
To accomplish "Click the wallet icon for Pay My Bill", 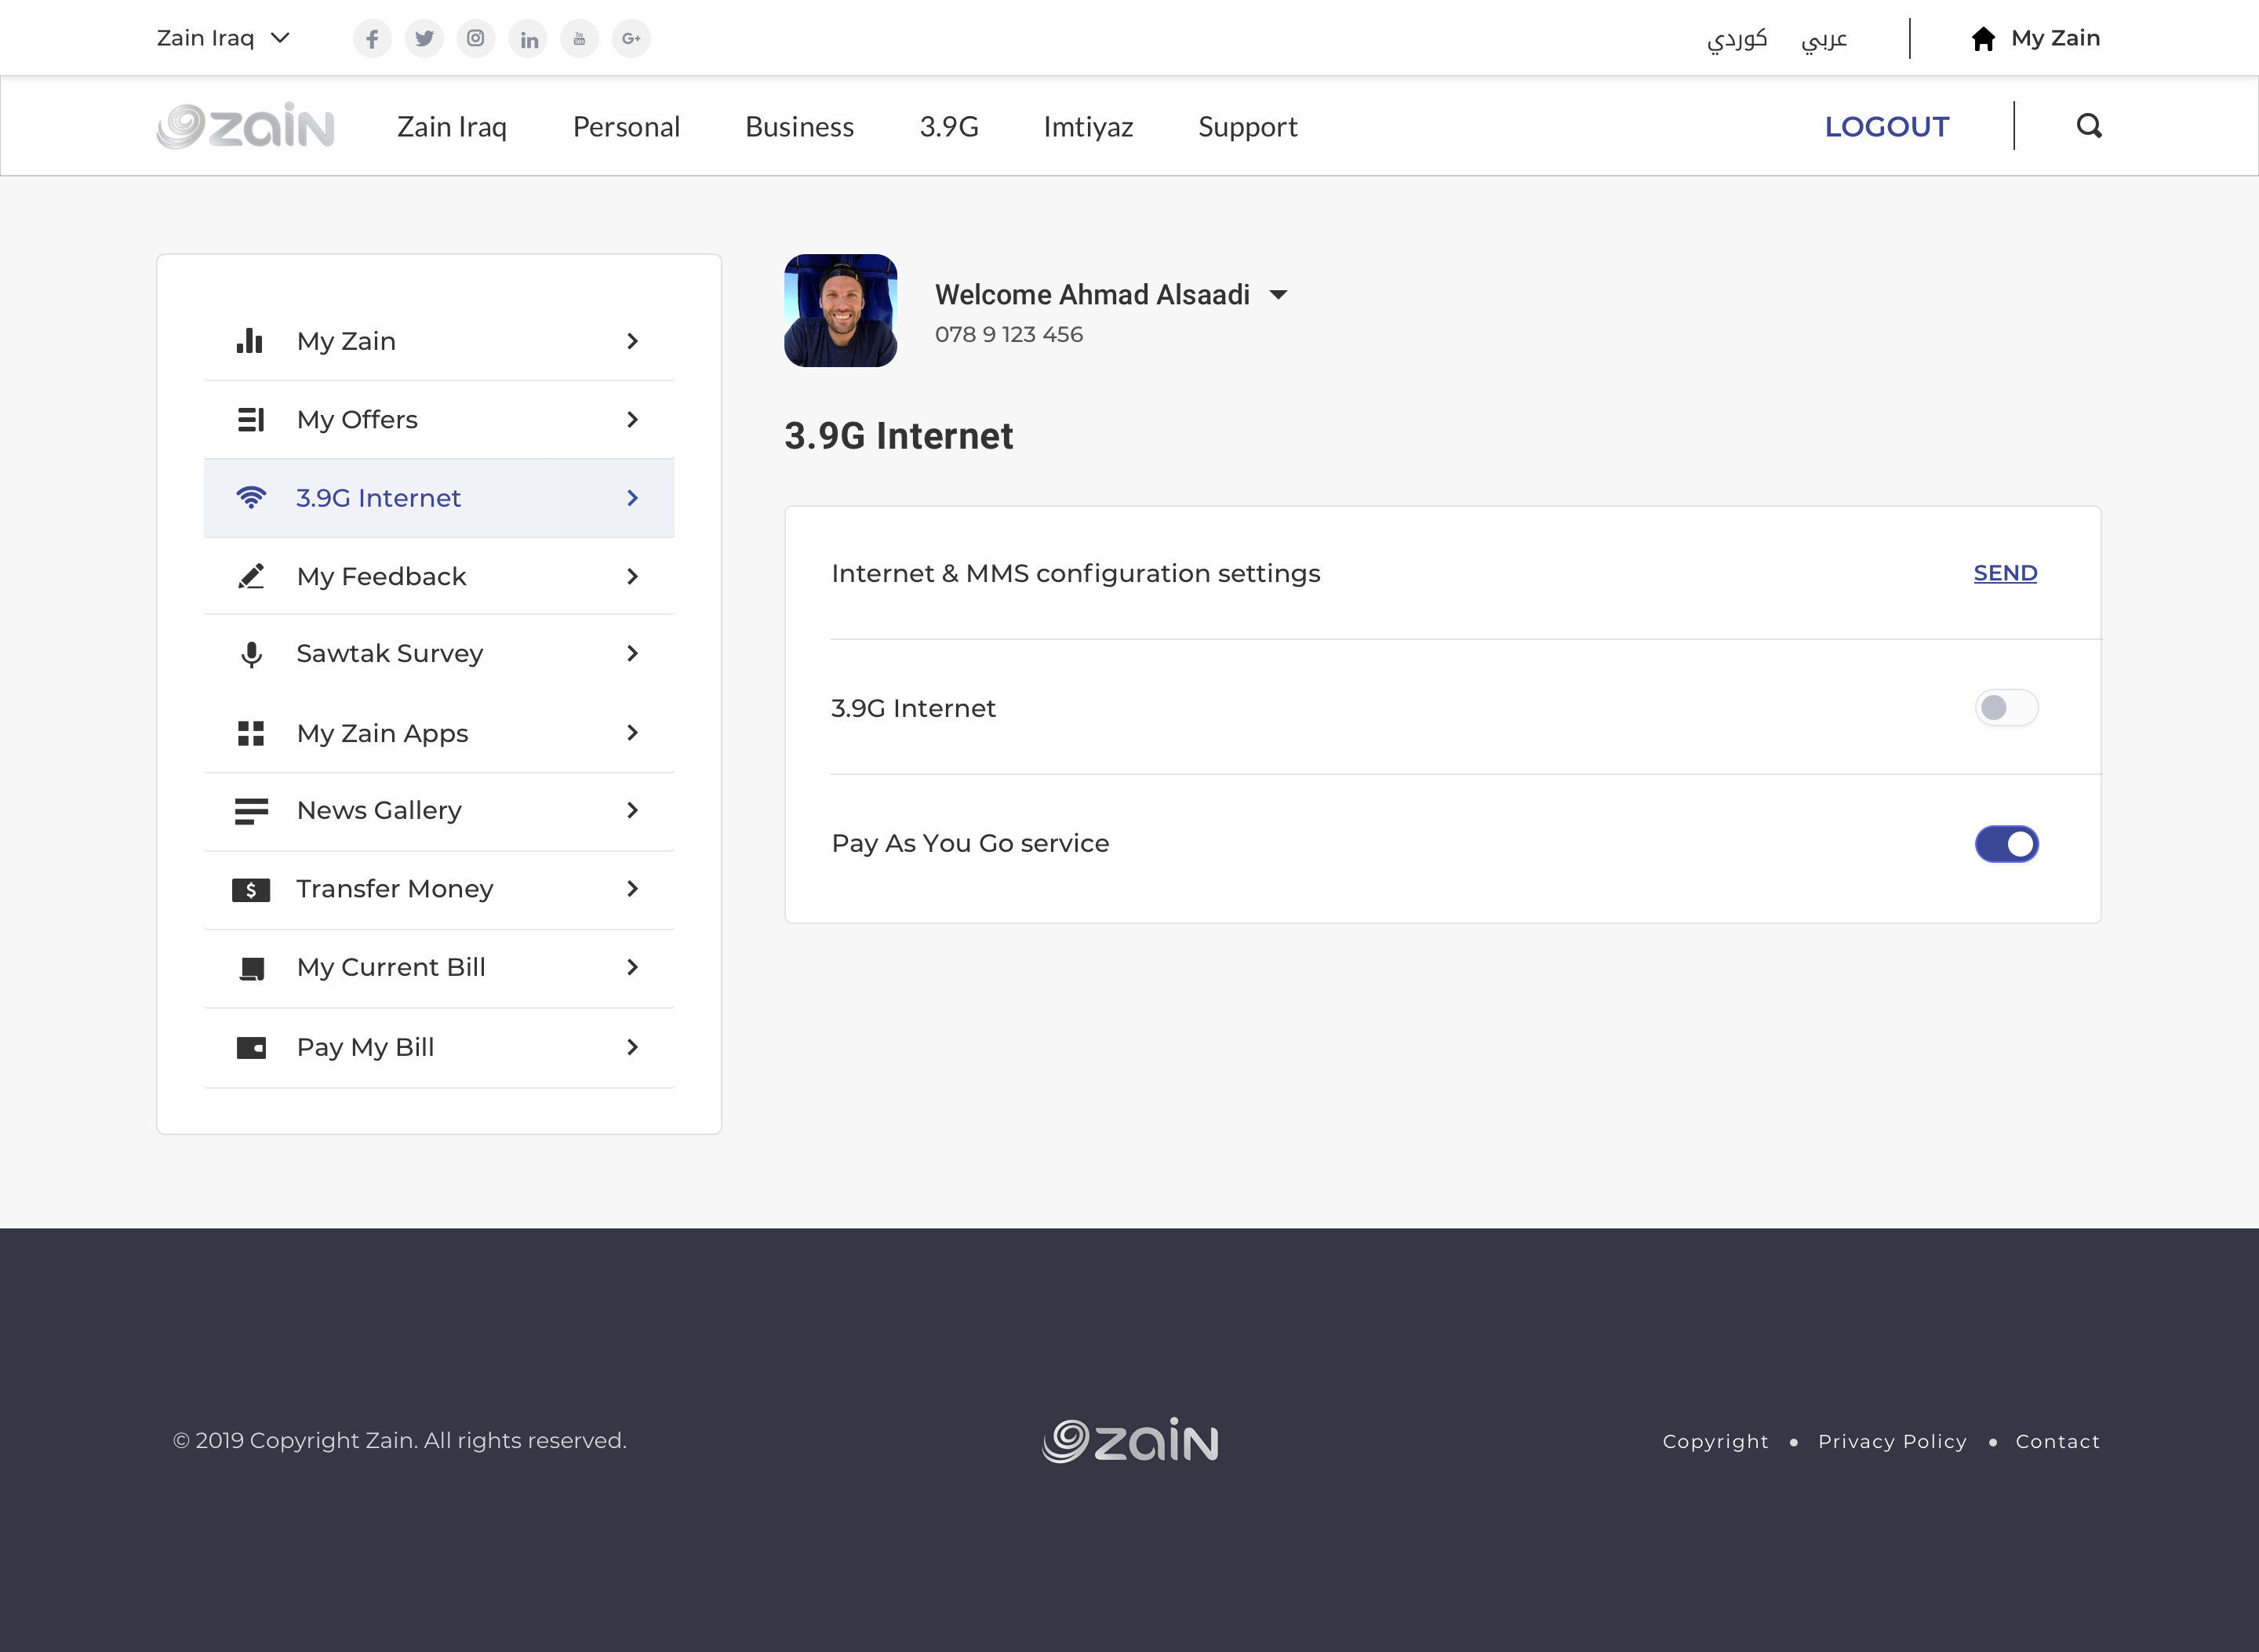I will 251,1047.
